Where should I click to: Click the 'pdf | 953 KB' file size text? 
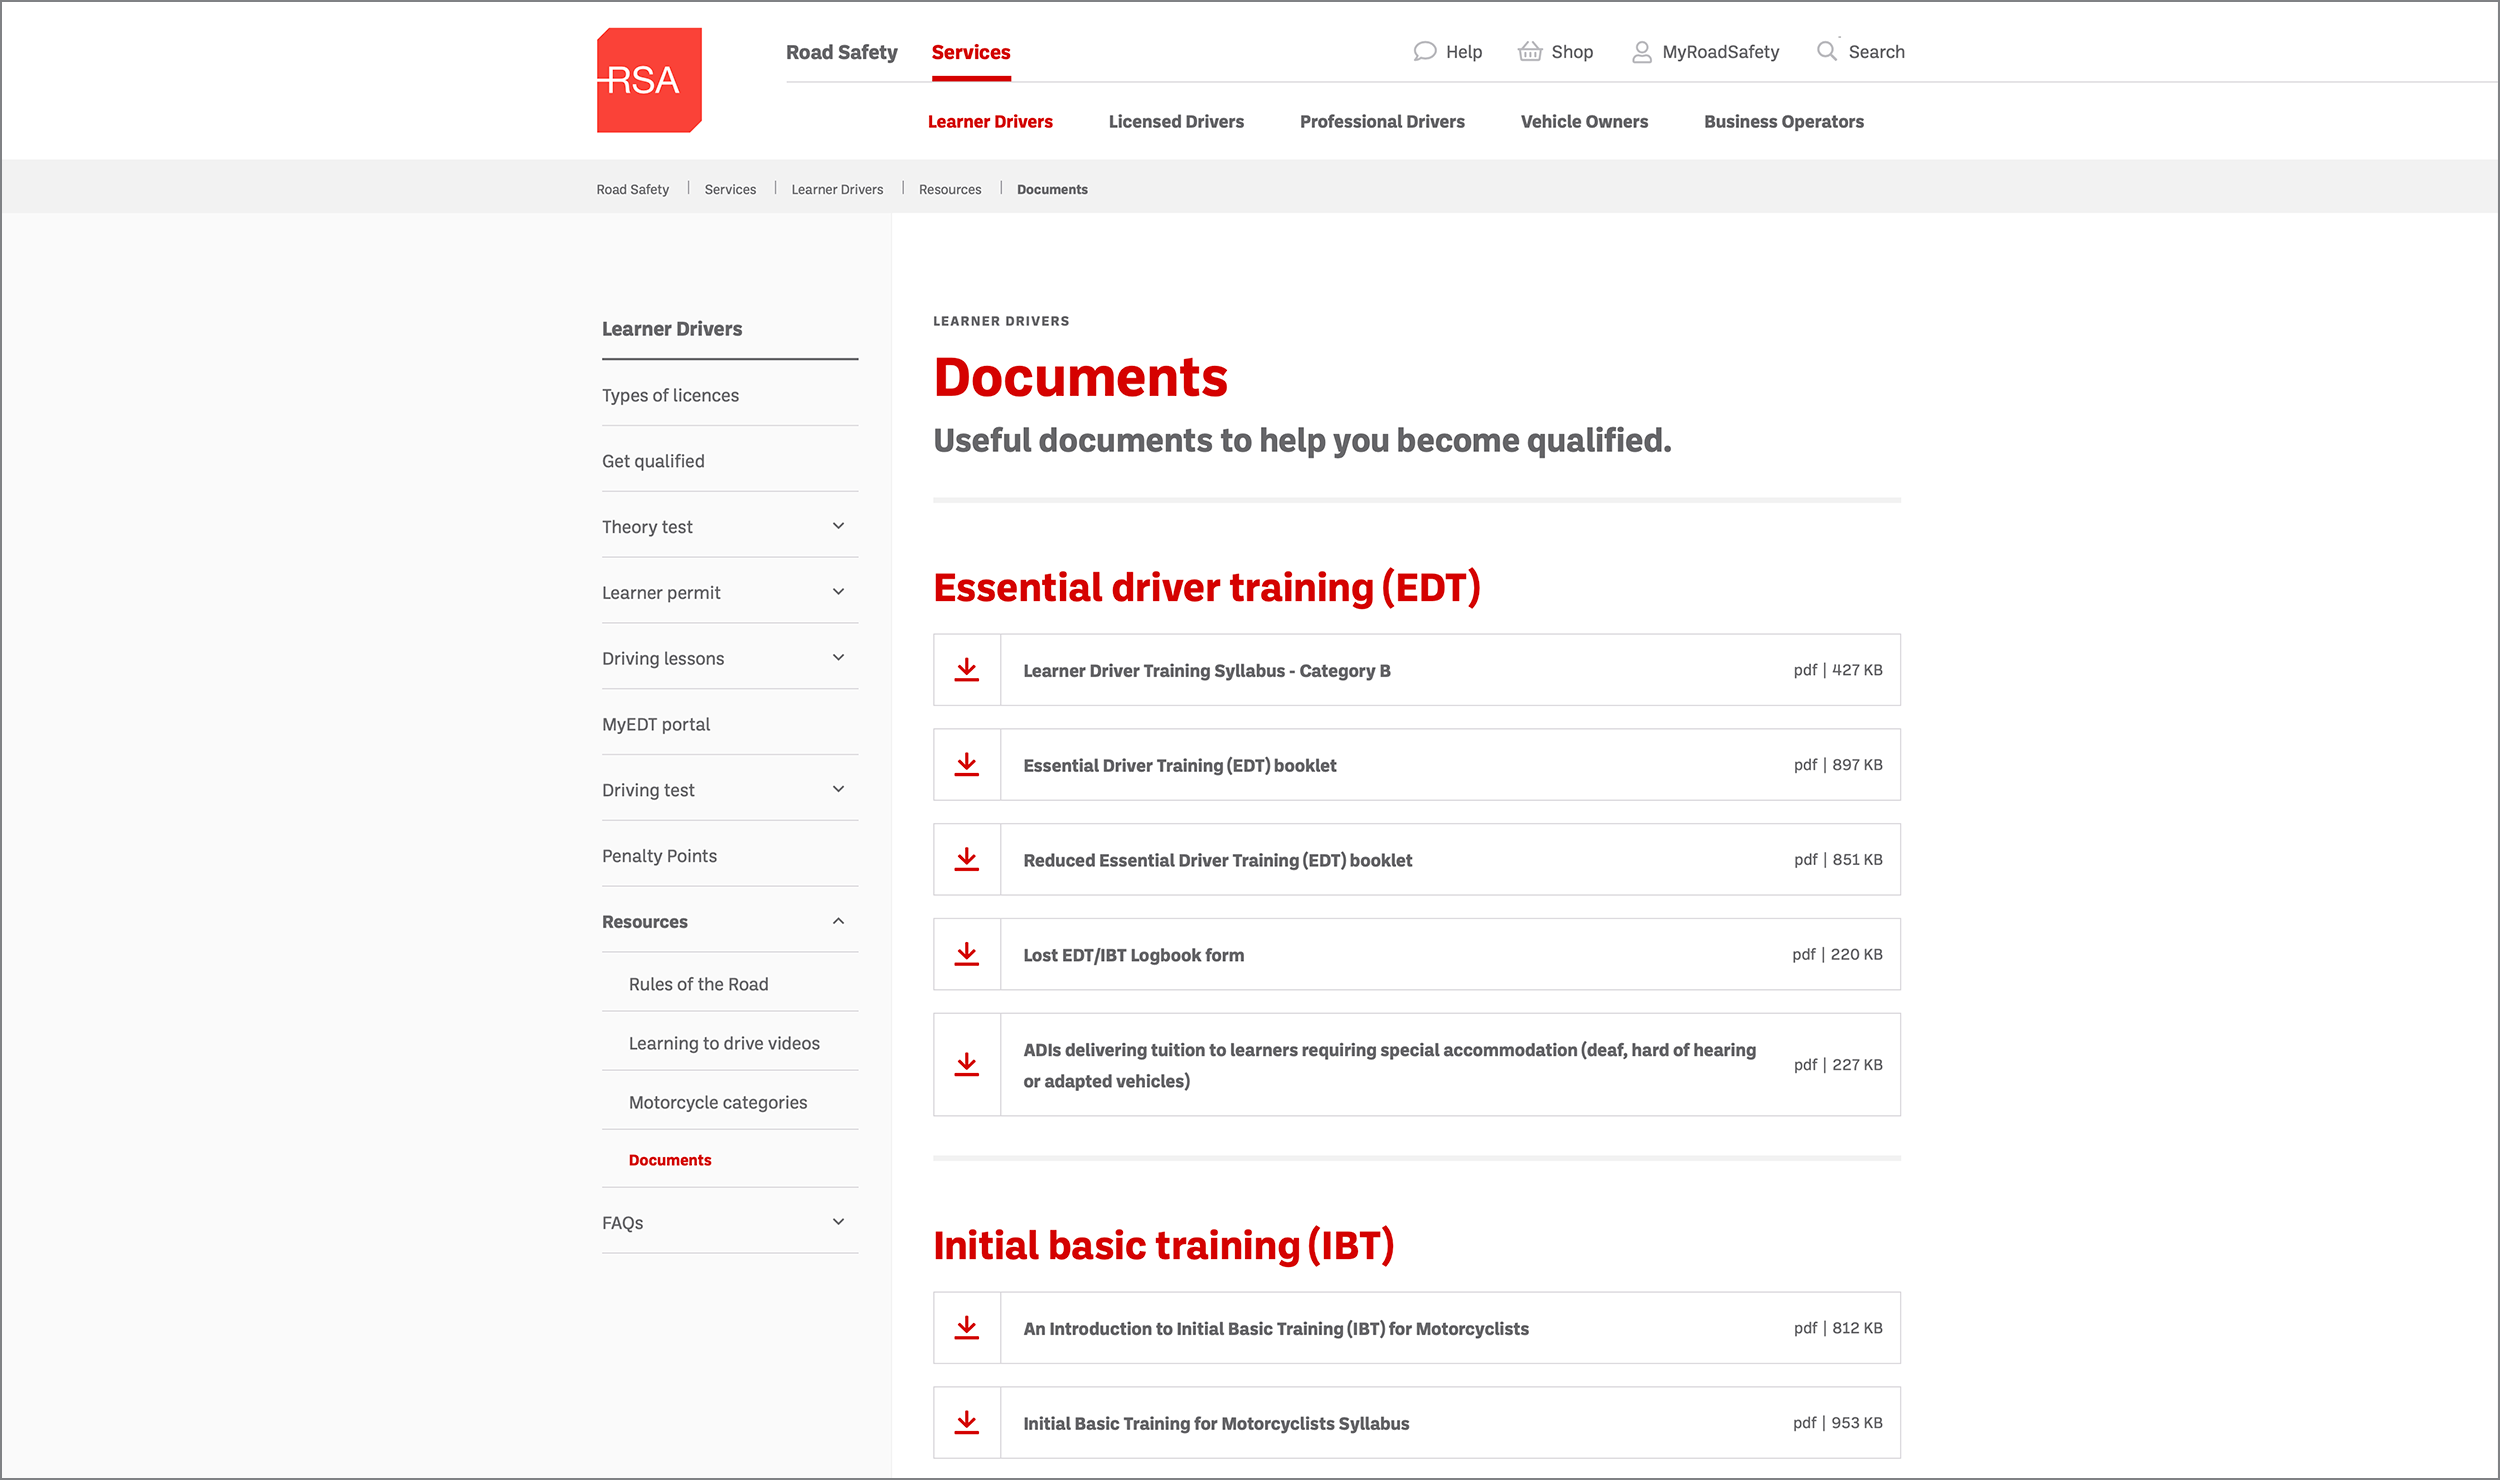1838,1422
